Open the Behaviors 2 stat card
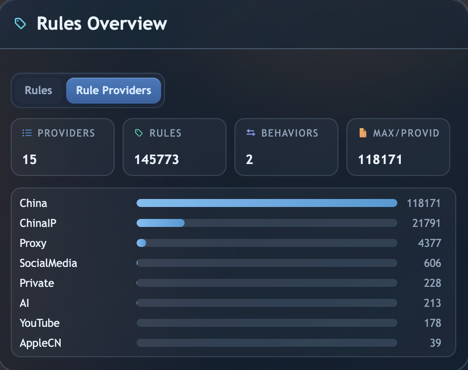 (x=286, y=147)
